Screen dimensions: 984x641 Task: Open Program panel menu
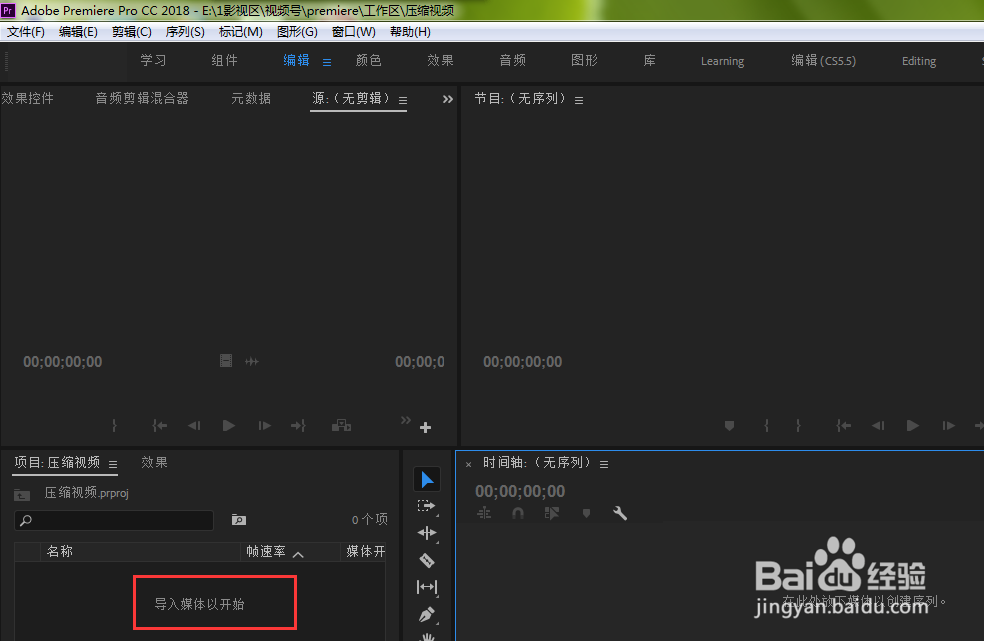coord(579,100)
